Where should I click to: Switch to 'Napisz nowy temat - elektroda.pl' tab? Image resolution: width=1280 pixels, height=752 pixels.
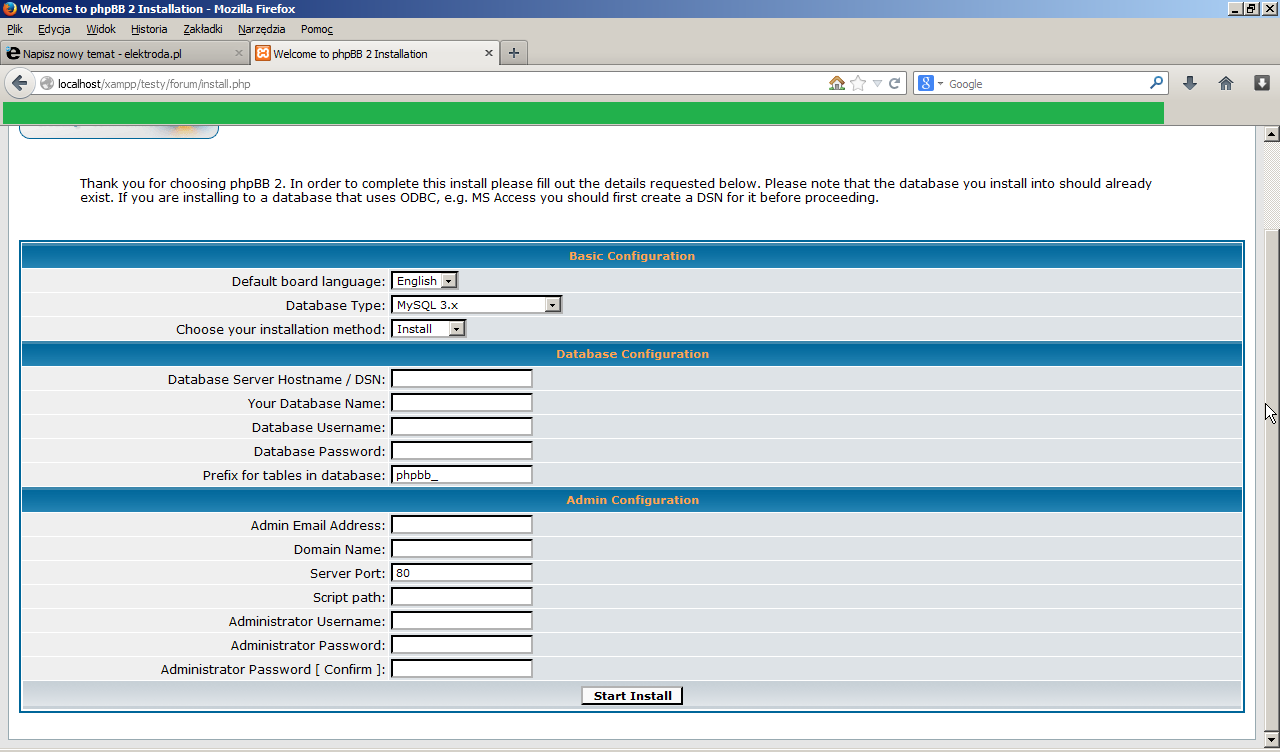(x=125, y=53)
